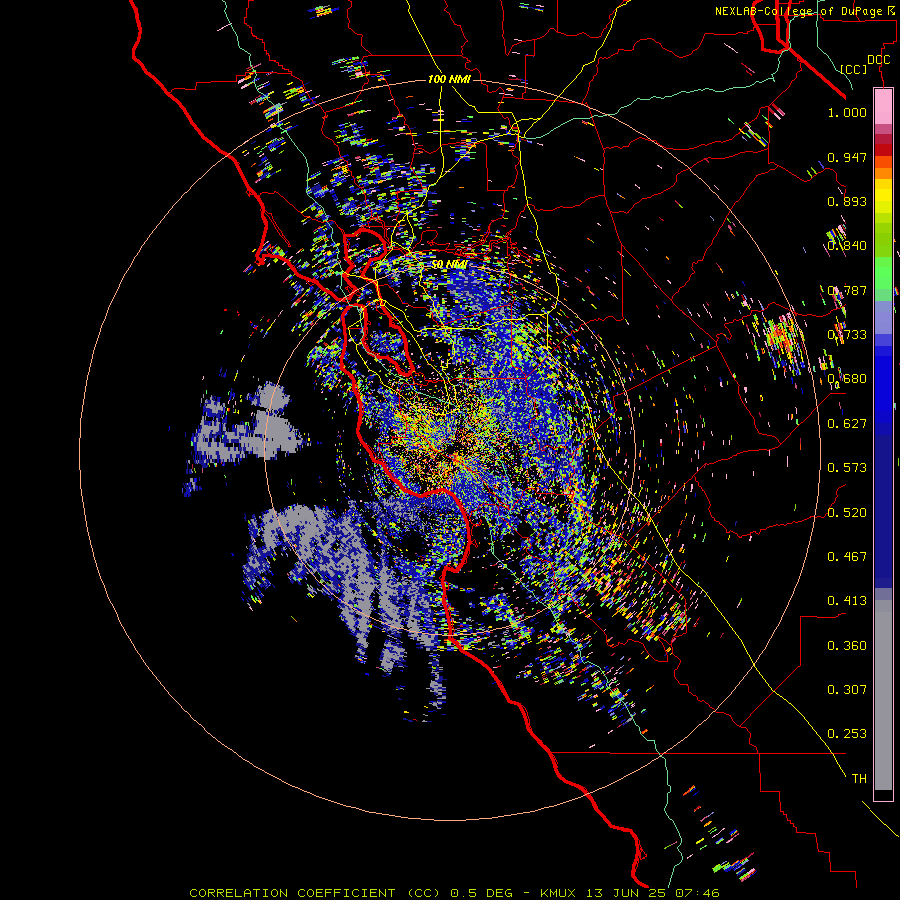
Task: Click the DCC label above the color scale
Action: click(878, 60)
